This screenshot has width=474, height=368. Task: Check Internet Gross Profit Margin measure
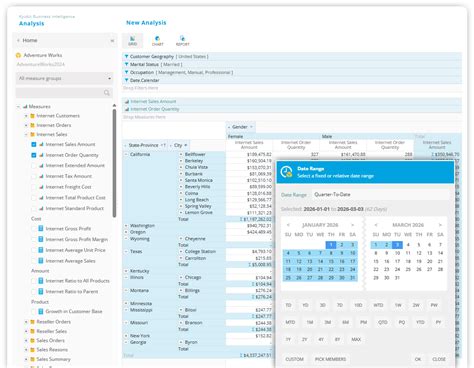(34, 239)
